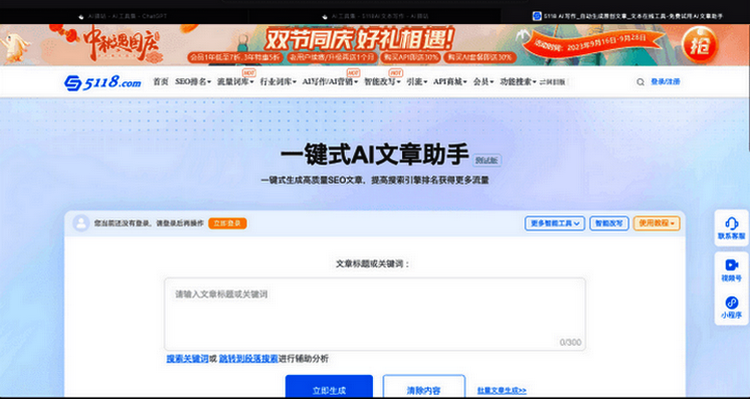The image size is (750, 399).
Task: Click the 跳转到段落搜索 link
Action: click(248, 358)
